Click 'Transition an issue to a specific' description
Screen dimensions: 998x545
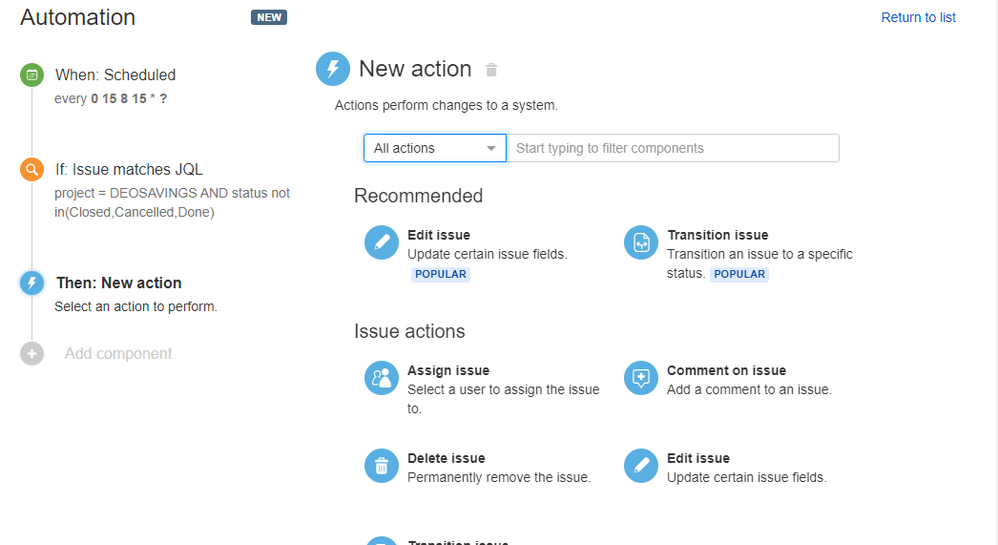pyautogui.click(x=759, y=254)
